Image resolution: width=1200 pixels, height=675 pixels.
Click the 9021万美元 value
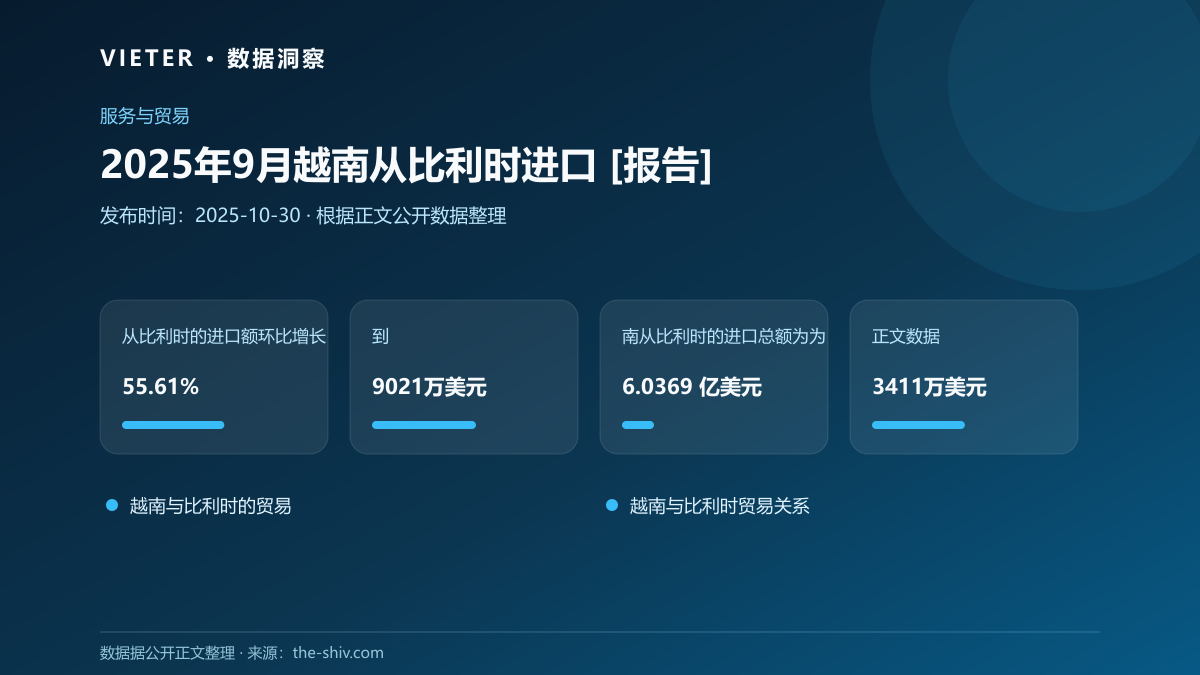tap(429, 387)
